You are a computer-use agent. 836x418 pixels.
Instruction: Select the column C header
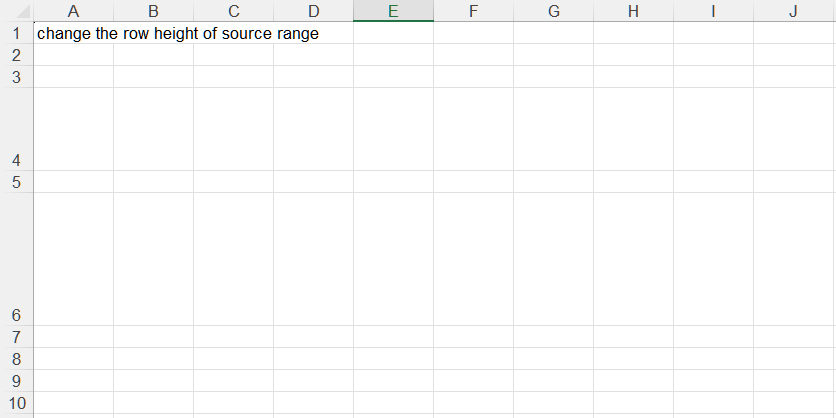[x=233, y=11]
